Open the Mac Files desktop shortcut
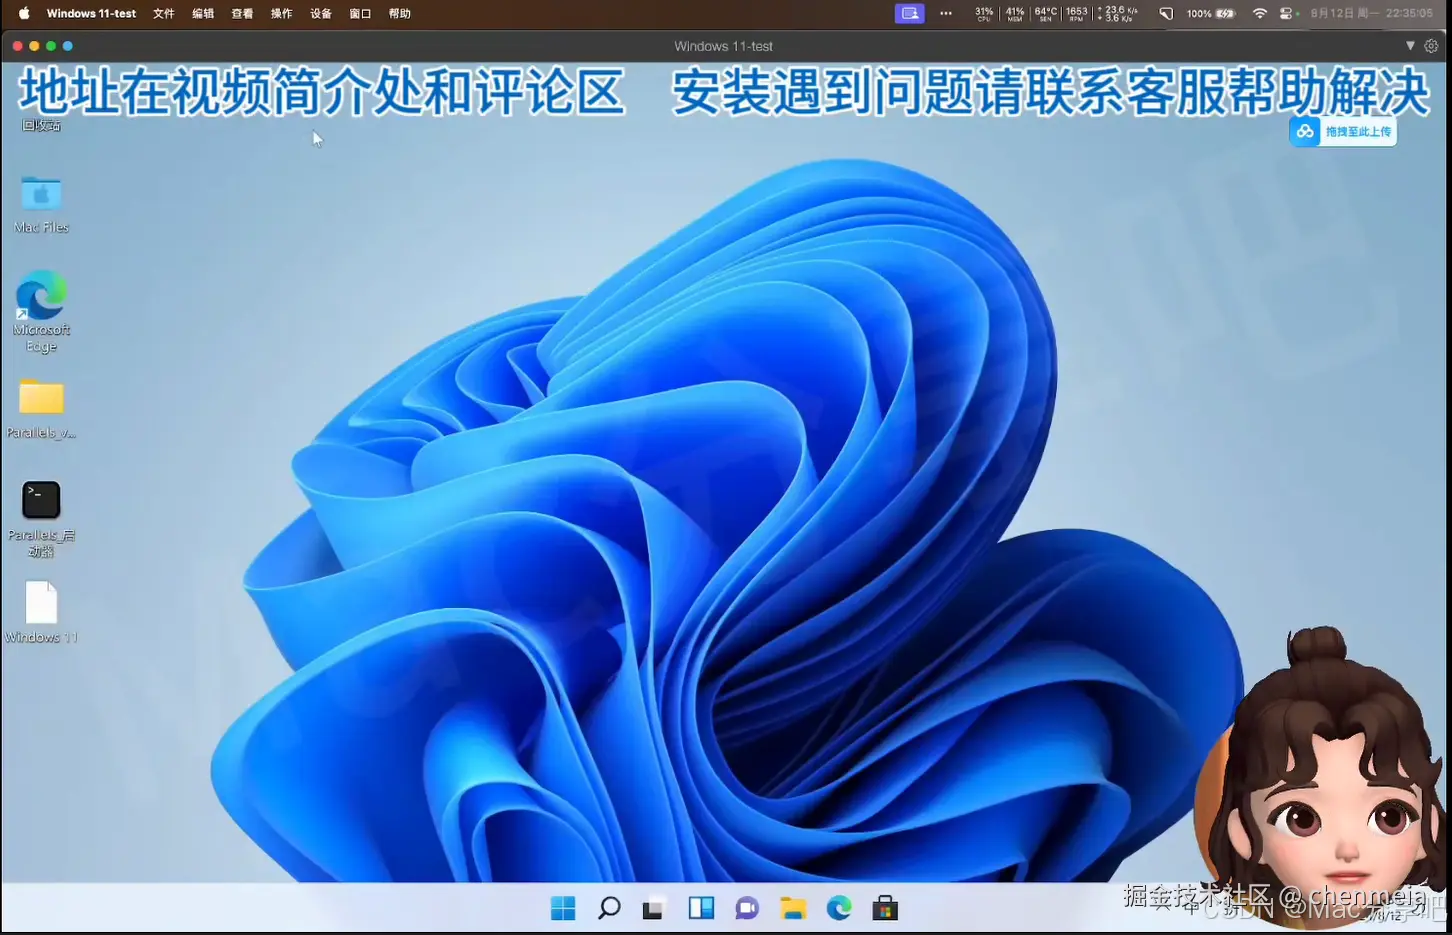Screen dimensions: 1452x935 (x=40, y=195)
